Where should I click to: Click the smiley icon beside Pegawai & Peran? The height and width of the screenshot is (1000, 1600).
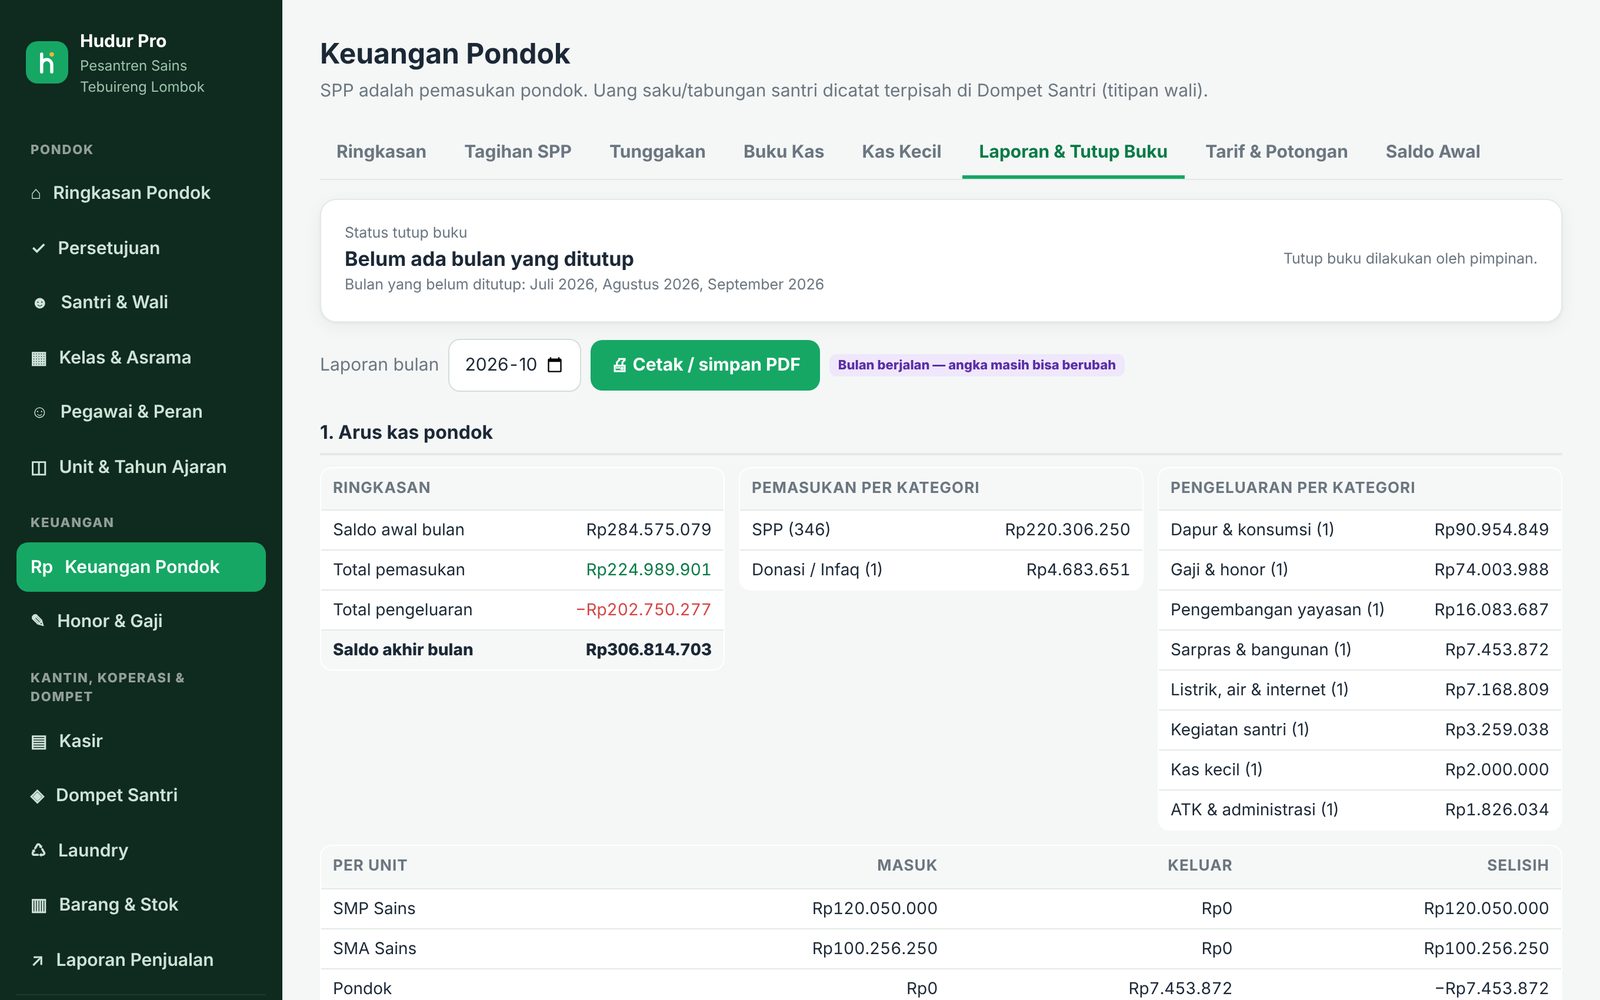point(39,412)
